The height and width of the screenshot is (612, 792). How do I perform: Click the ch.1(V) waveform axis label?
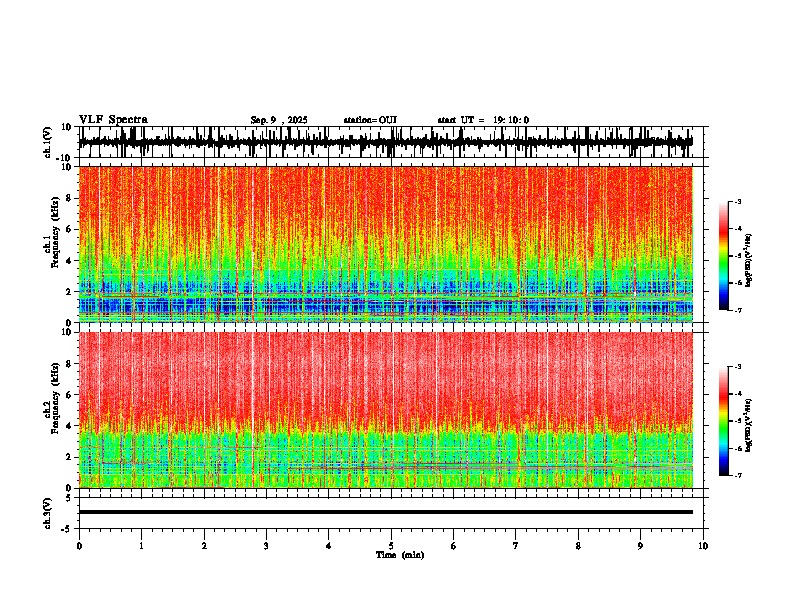(x=48, y=142)
